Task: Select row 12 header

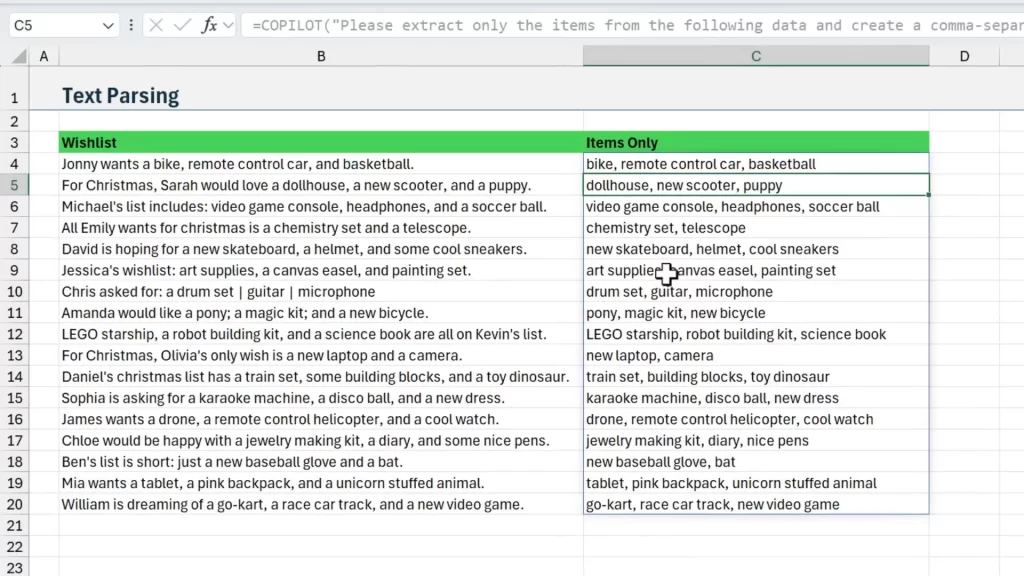Action: pos(14,334)
